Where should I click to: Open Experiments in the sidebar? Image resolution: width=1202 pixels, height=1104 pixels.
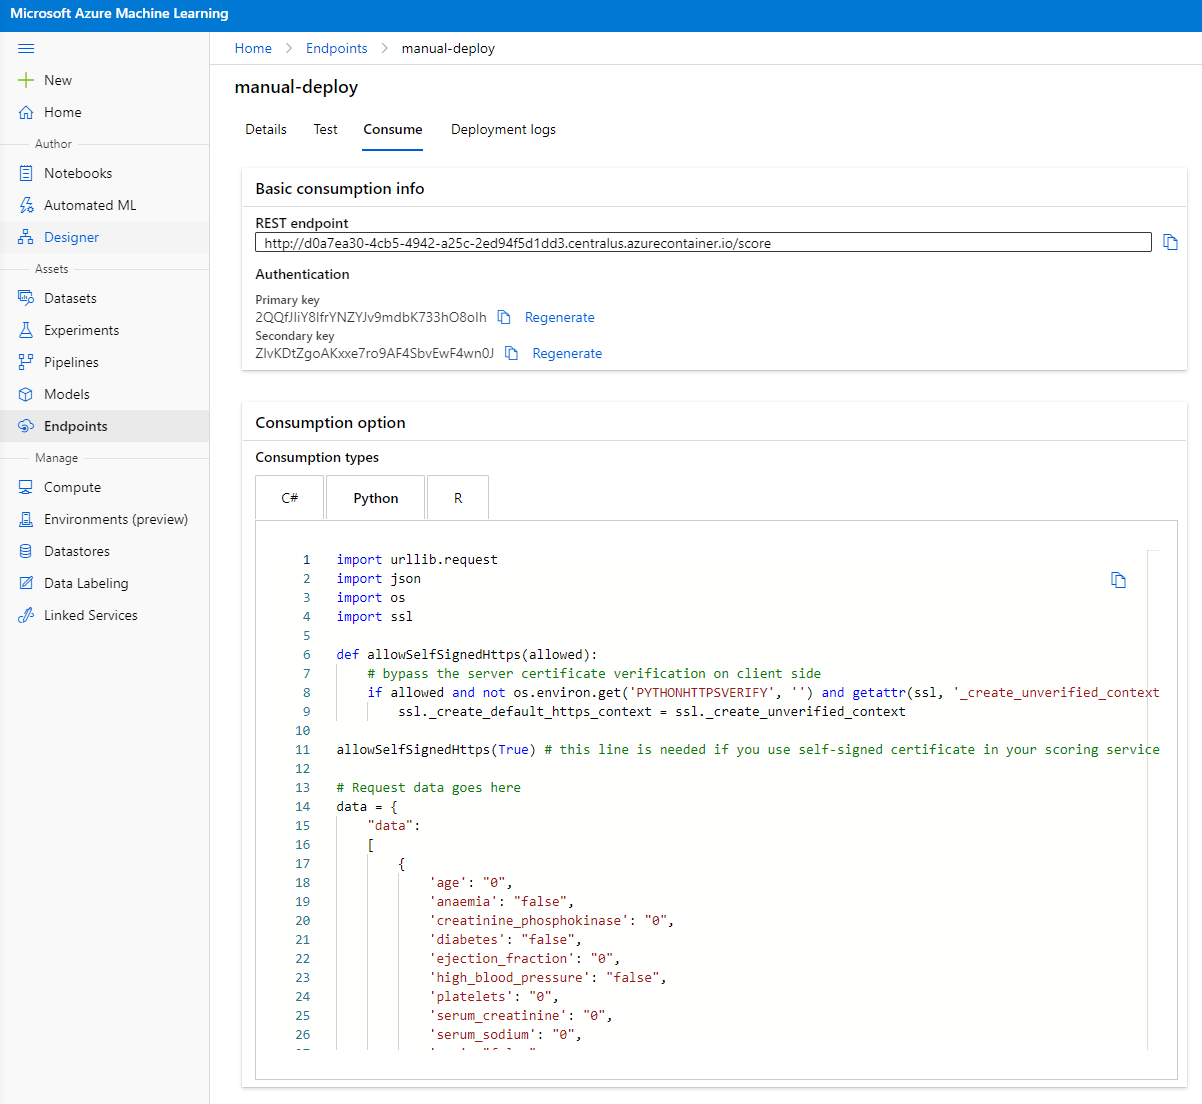point(81,330)
